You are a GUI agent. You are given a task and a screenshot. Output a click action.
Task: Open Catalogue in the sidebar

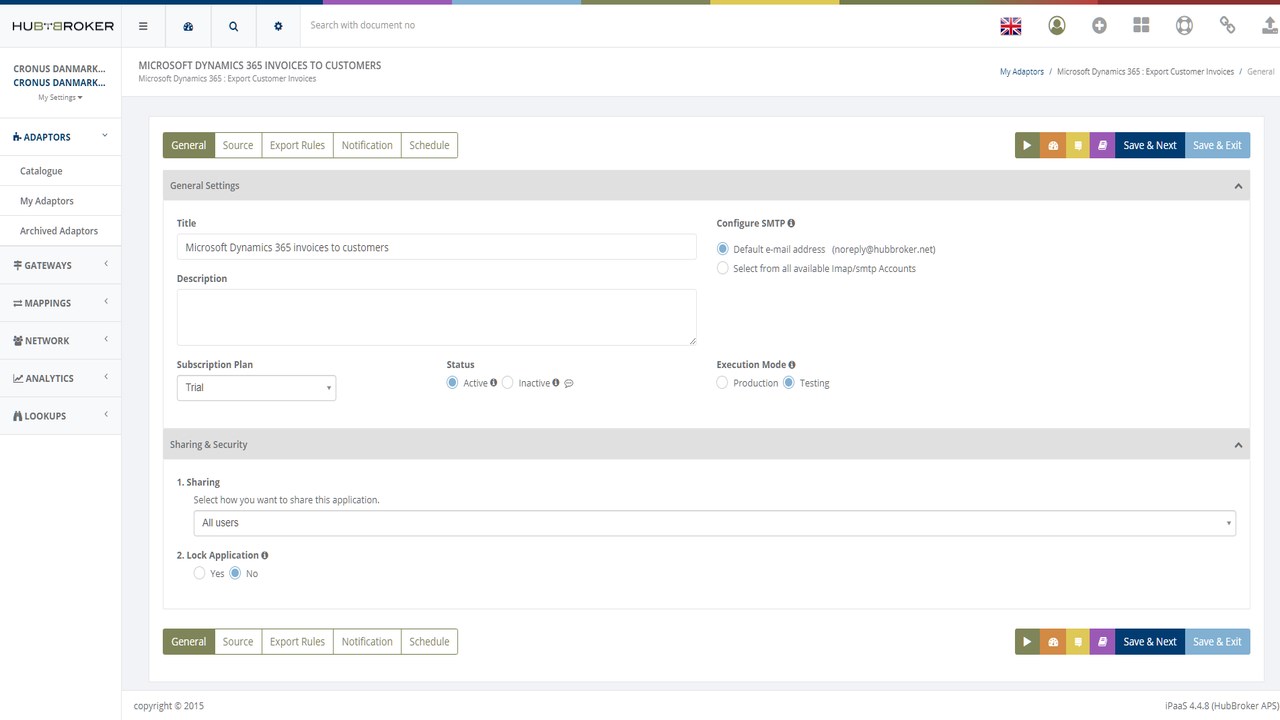(41, 171)
